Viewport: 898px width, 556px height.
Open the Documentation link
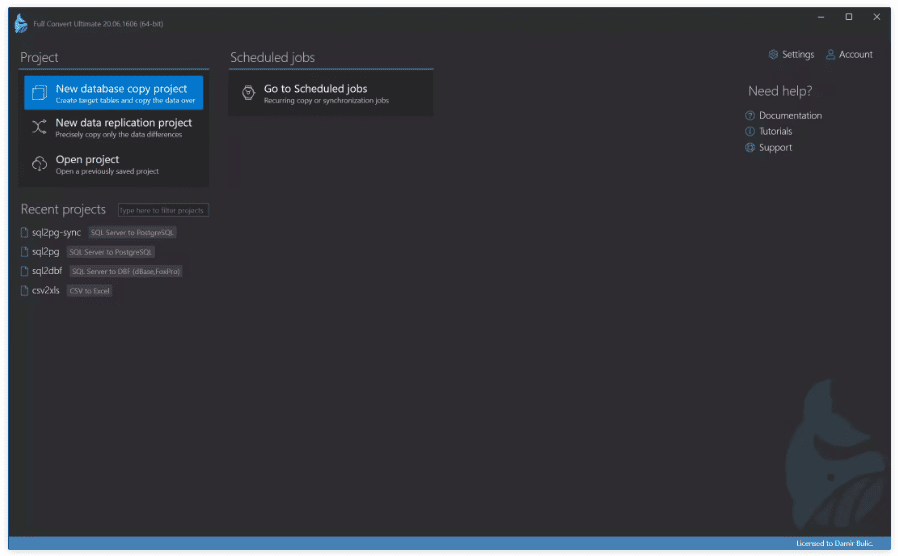pyautogui.click(x=783, y=116)
